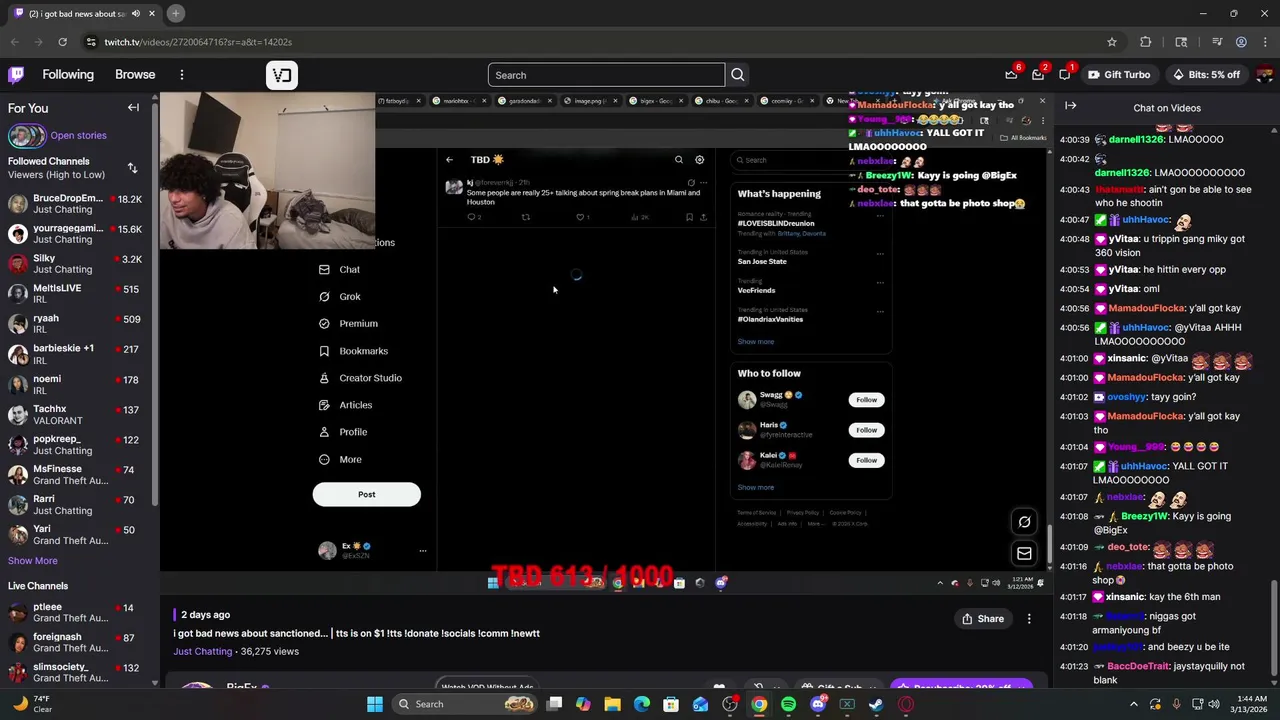The image size is (1280, 720).
Task: Click the Gift Turbo button
Action: tap(1119, 75)
